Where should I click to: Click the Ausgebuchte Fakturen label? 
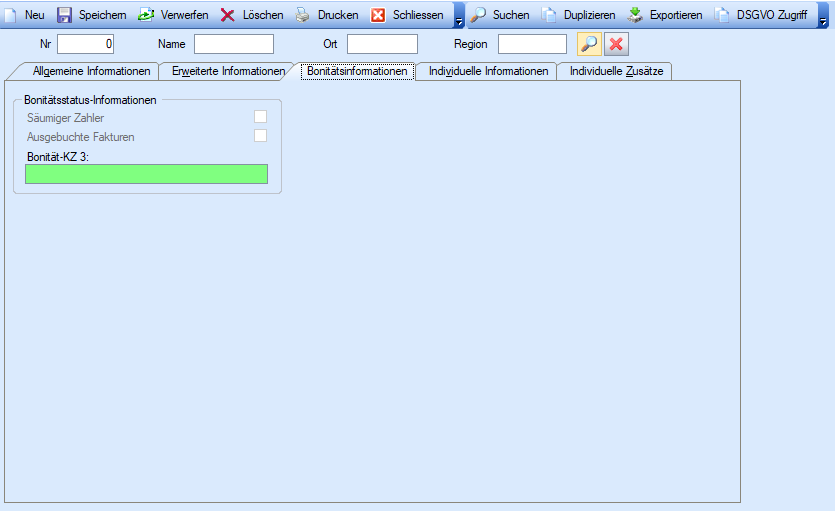80,137
